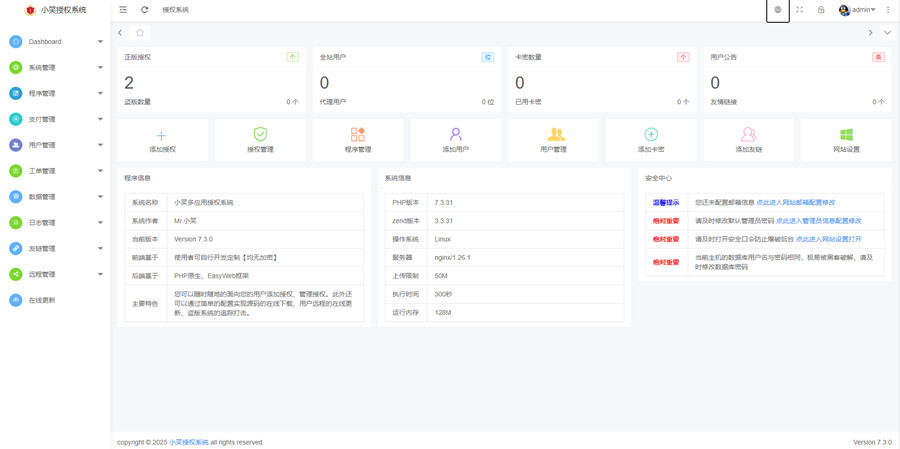
Task: Open the tab actions dropdown chevron
Action: (887, 33)
